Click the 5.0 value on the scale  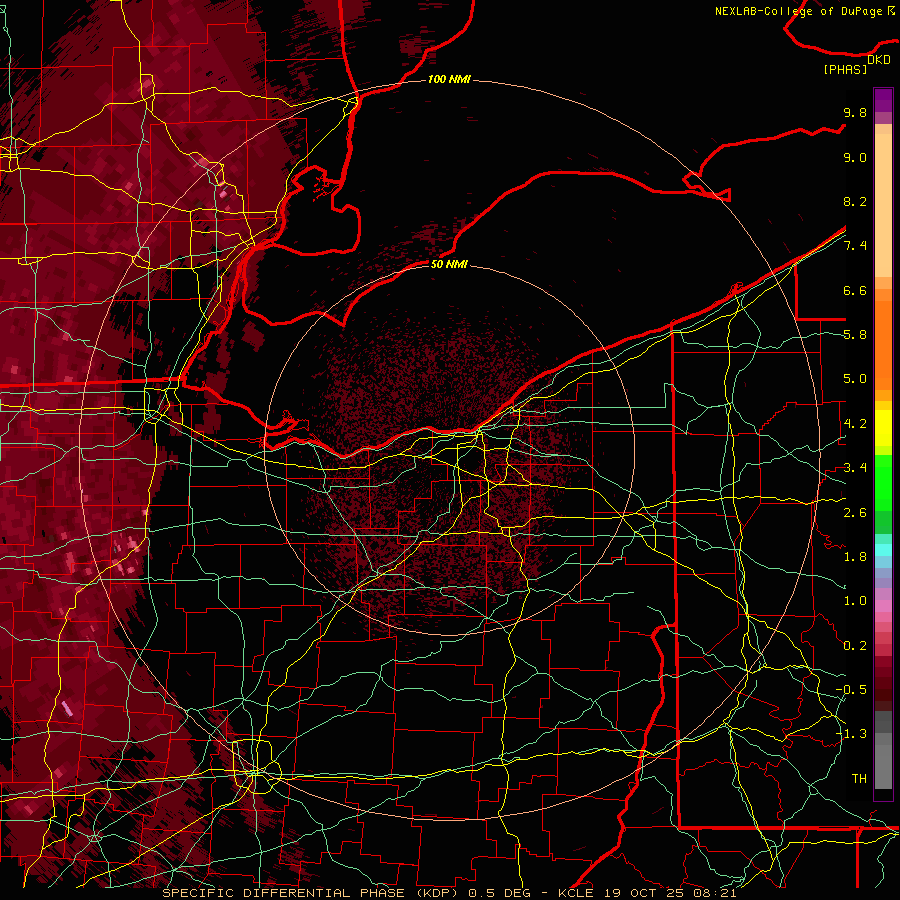click(x=855, y=379)
